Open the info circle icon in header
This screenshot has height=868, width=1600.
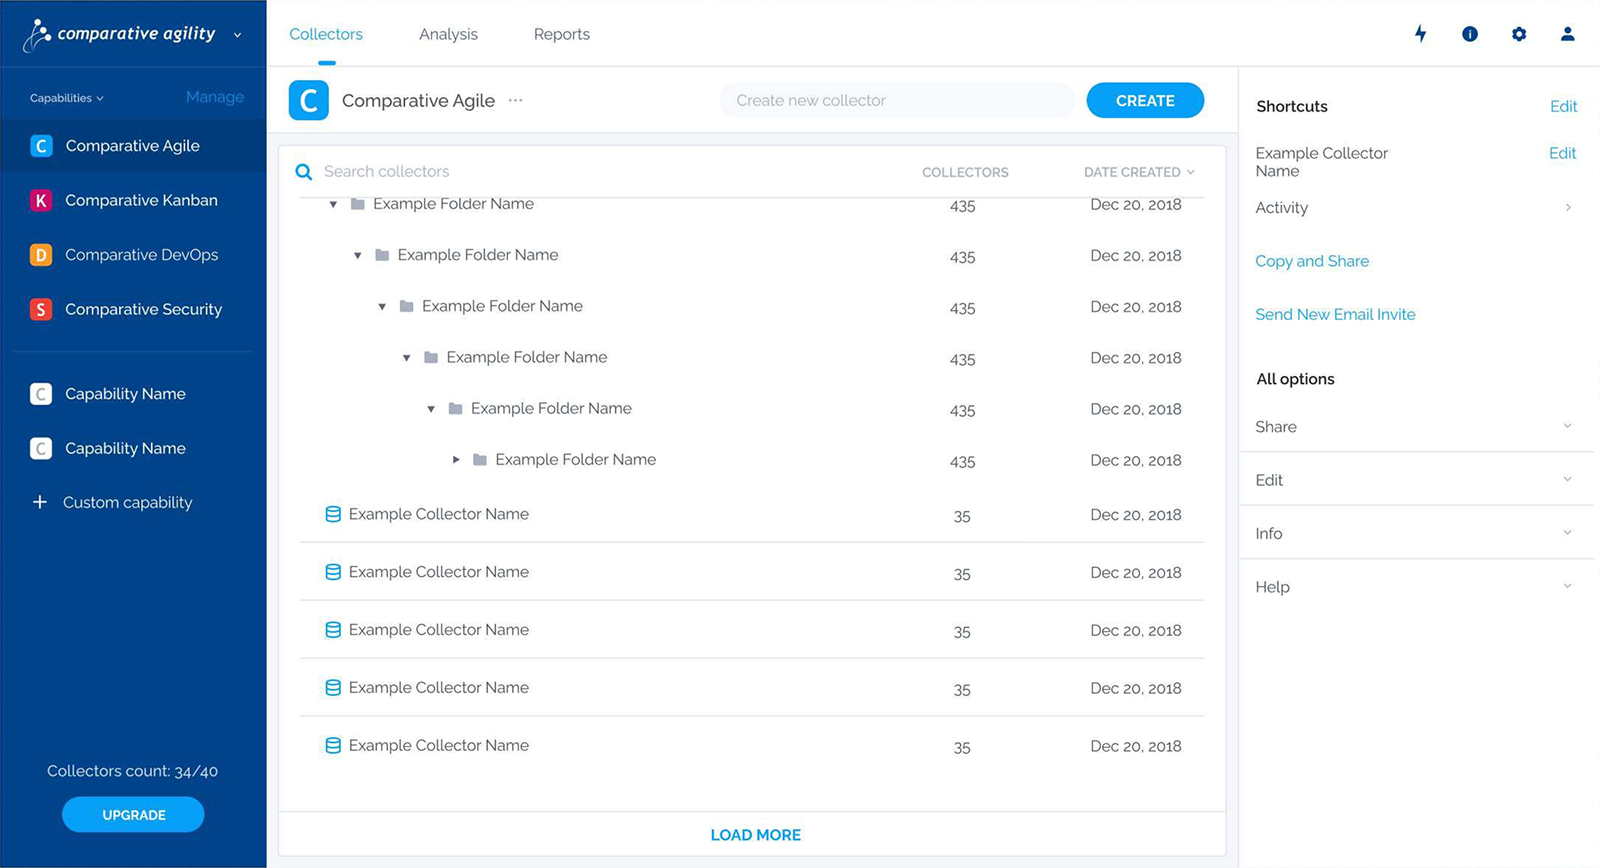click(x=1469, y=34)
